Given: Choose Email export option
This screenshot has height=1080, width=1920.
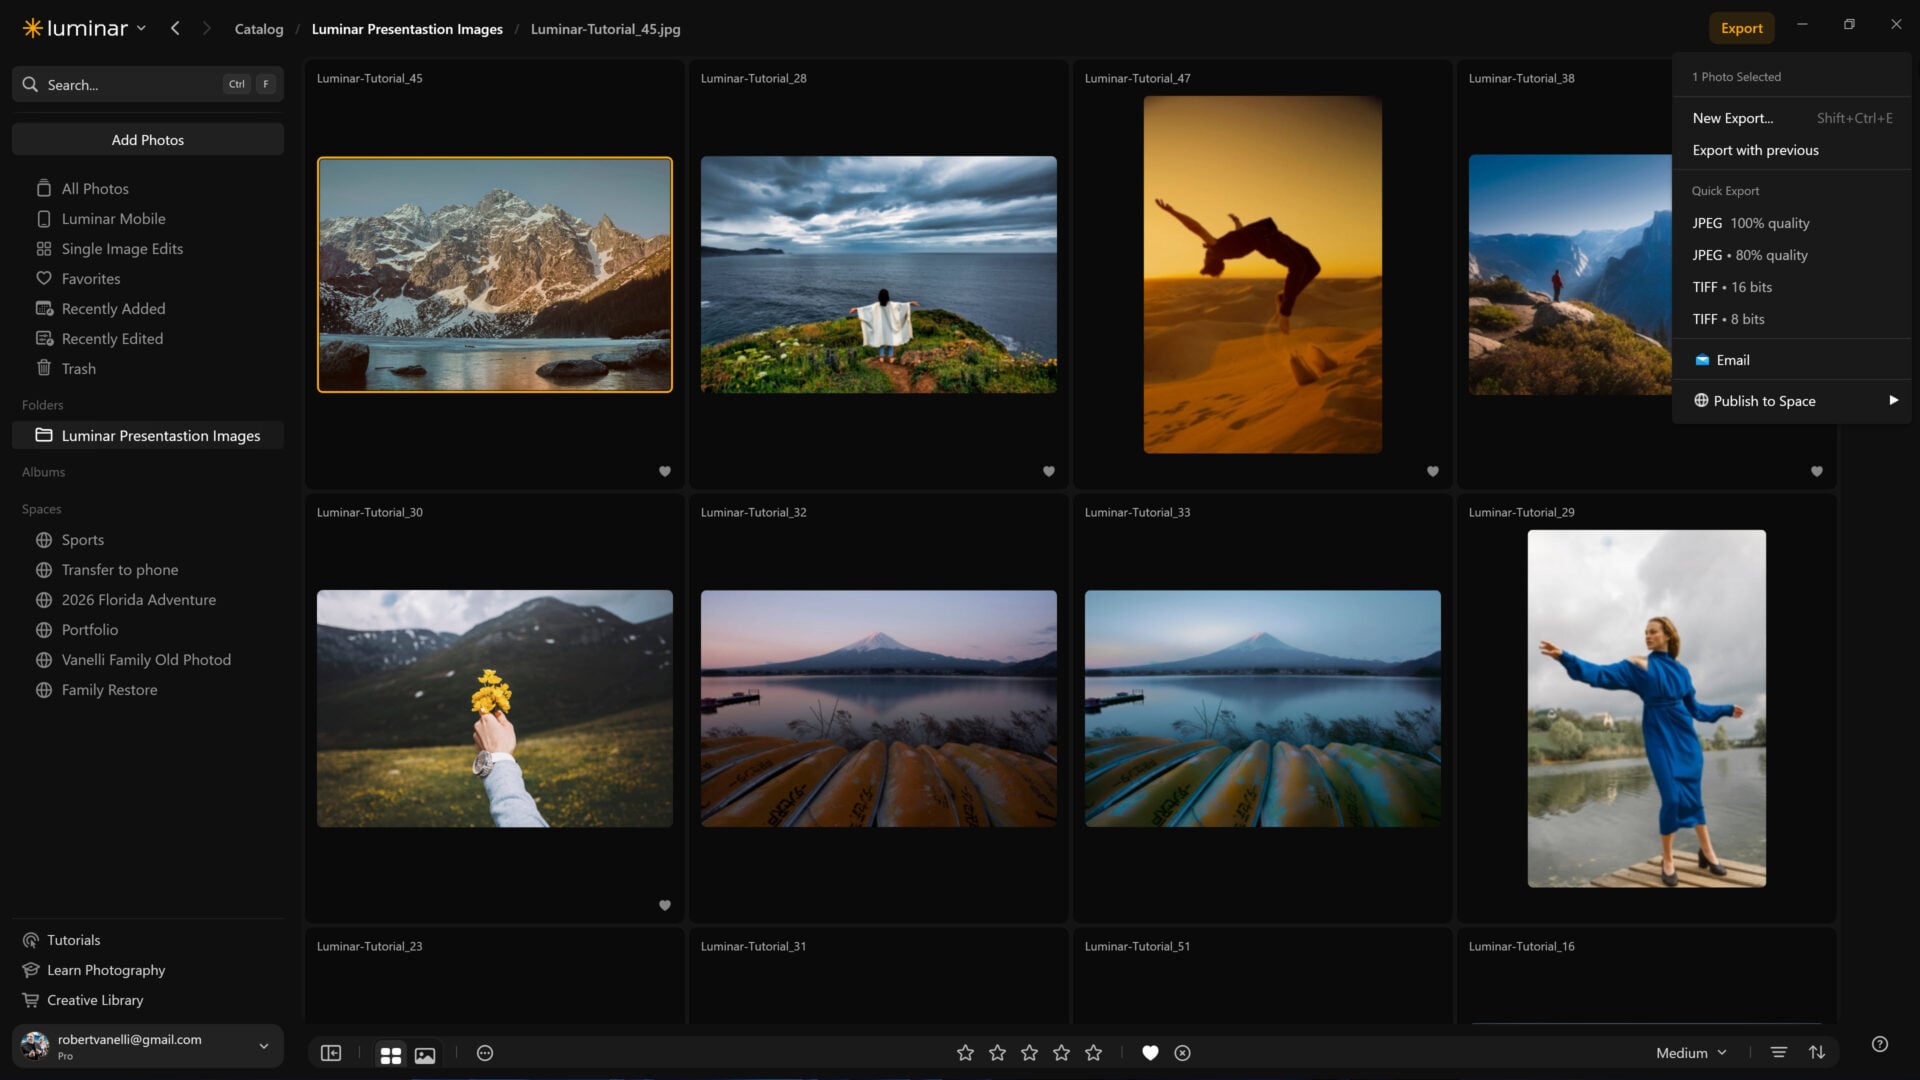Looking at the screenshot, I should point(1791,360).
